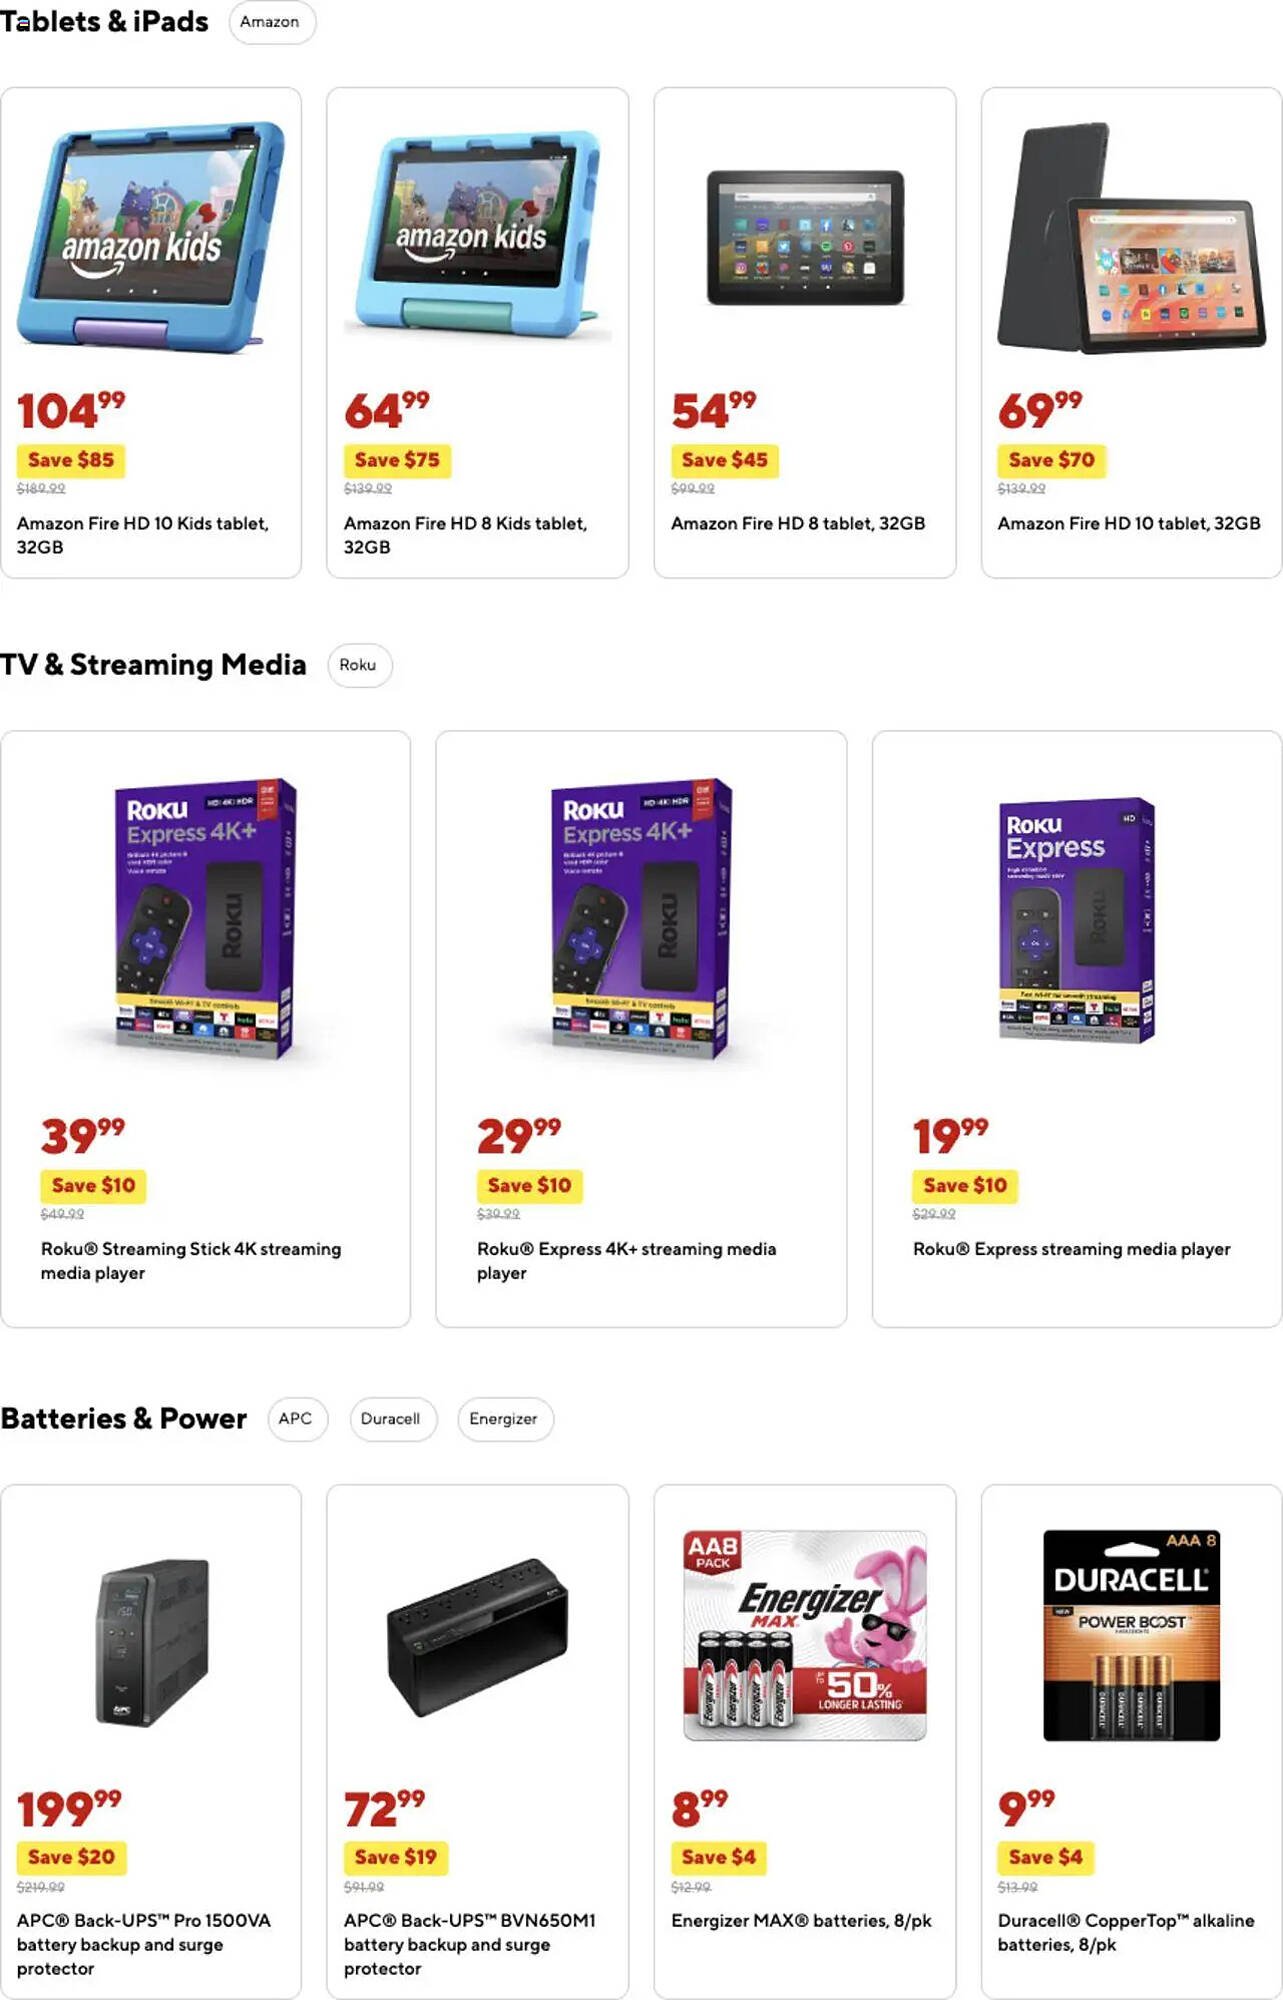1283x2000 pixels.
Task: Select the Roku brand filter chip
Action: pos(358,665)
